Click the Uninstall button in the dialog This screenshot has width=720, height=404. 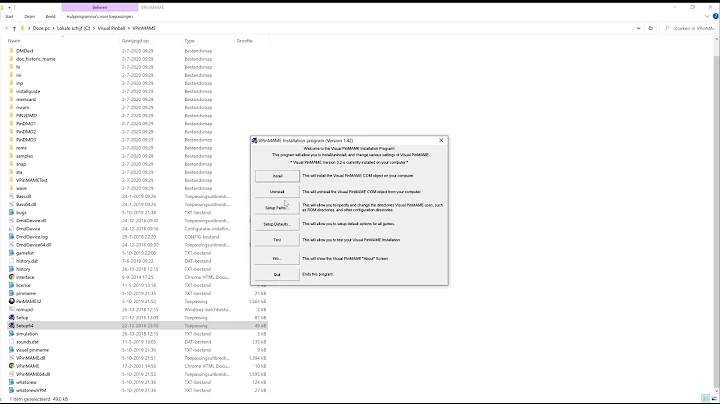(277, 192)
